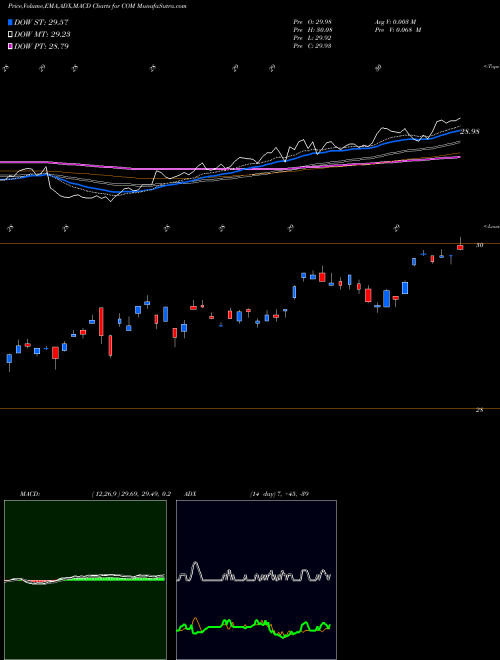Click the 'Pre L: 29.92' low value
This screenshot has width=500, height=660.
point(312,38)
